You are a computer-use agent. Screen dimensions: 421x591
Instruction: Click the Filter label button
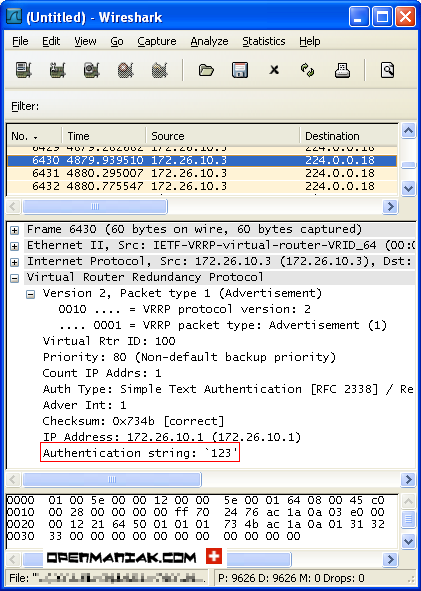(25, 106)
